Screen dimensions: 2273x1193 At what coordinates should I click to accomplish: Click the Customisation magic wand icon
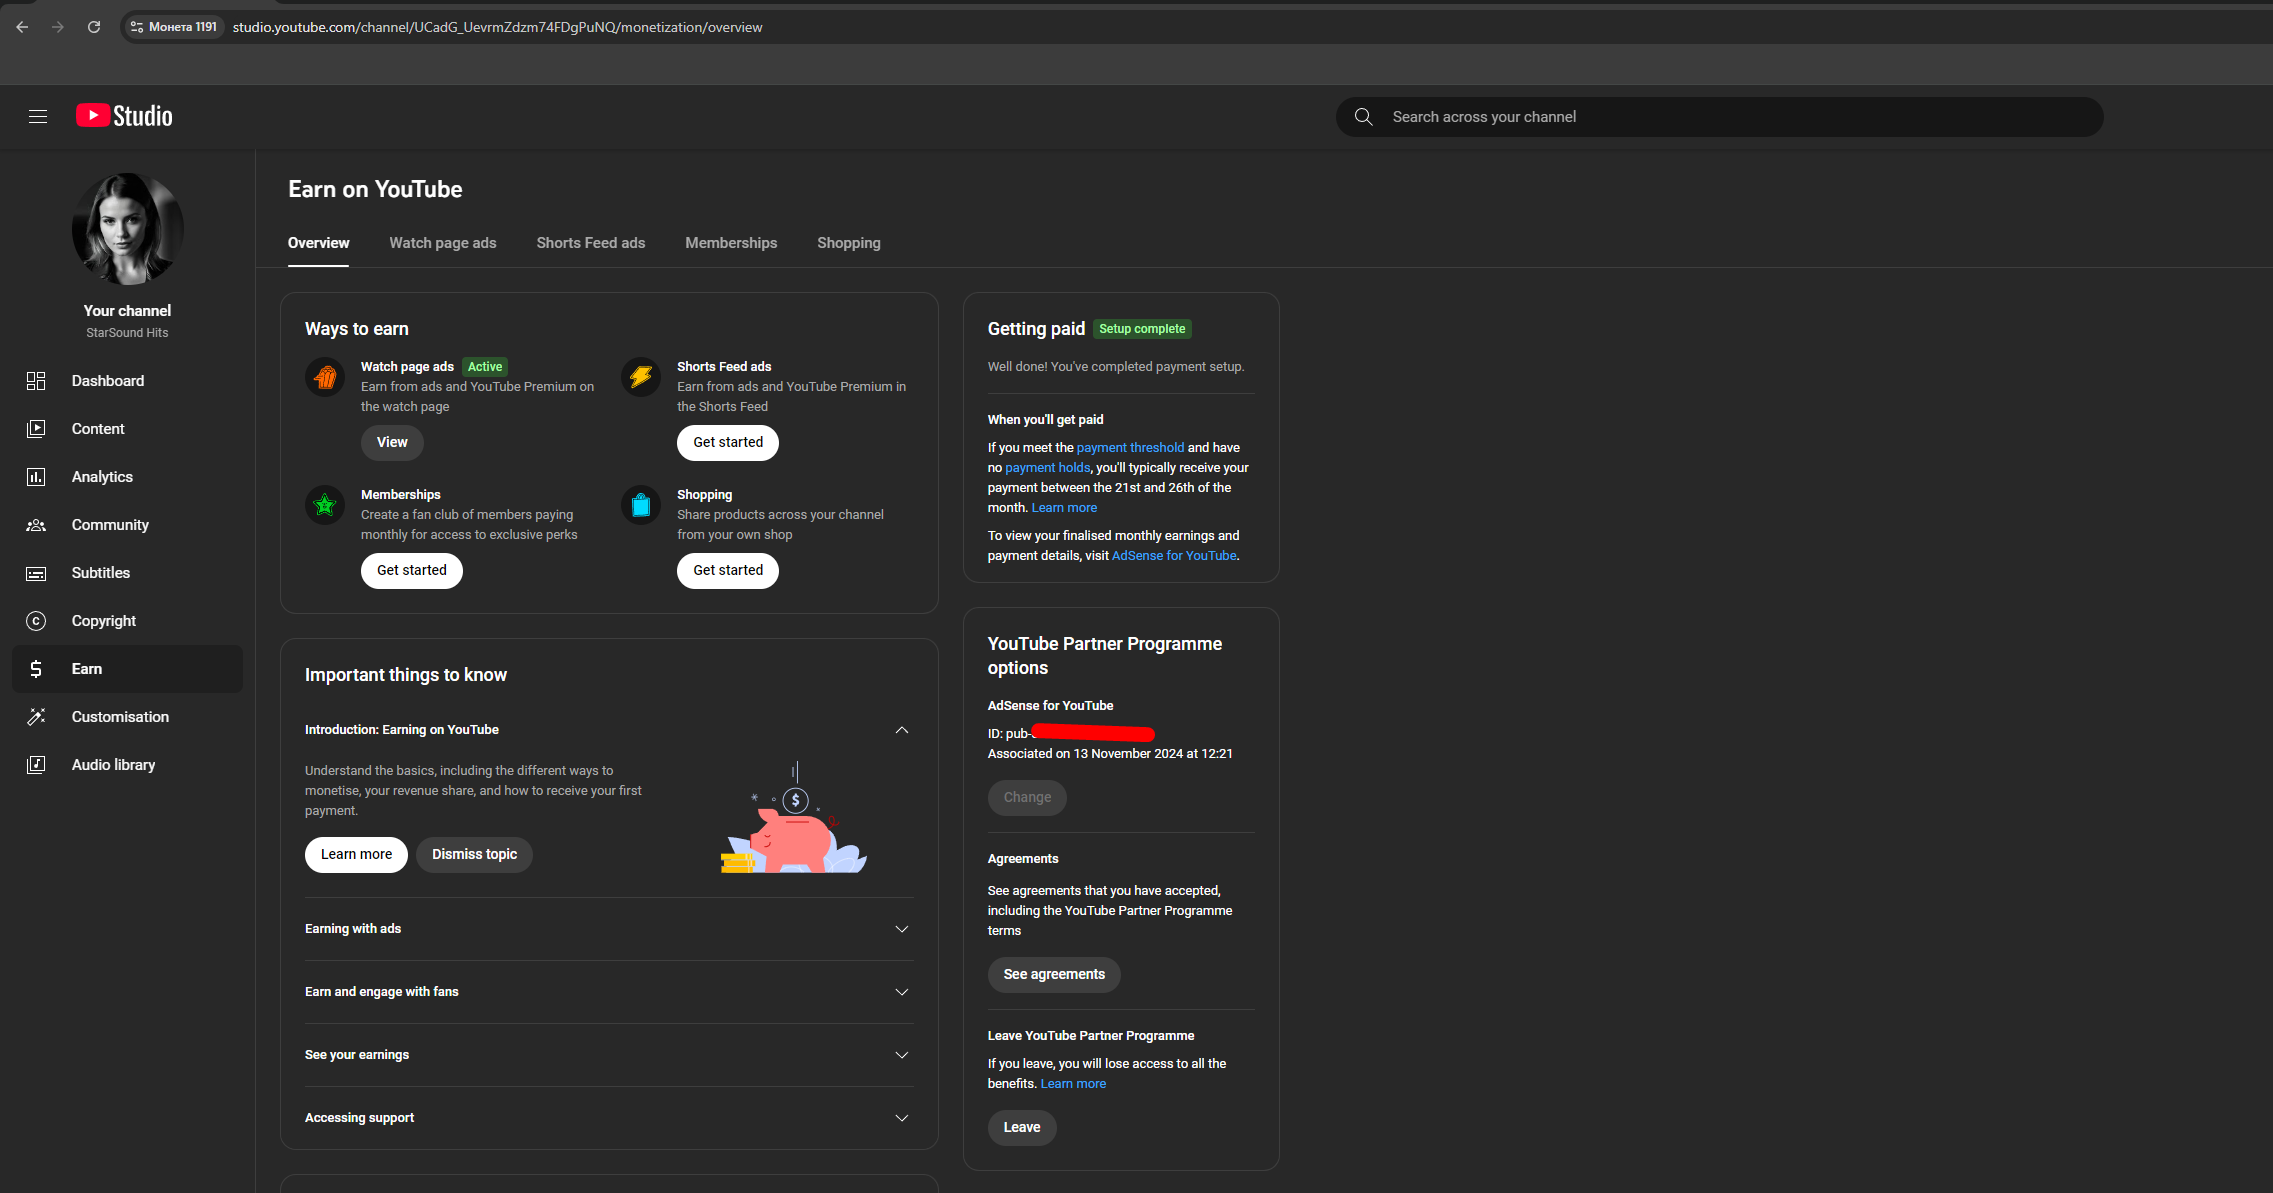point(36,717)
